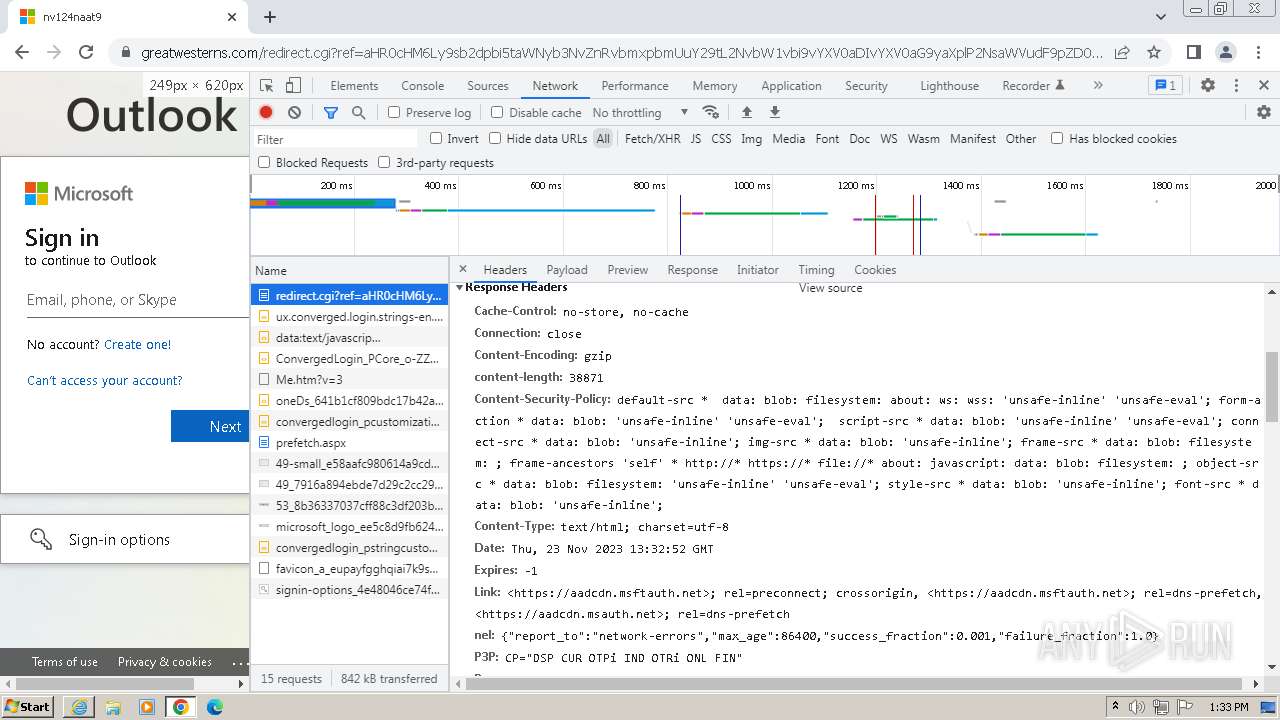
Task: Switch to the Console tab
Action: 422,86
